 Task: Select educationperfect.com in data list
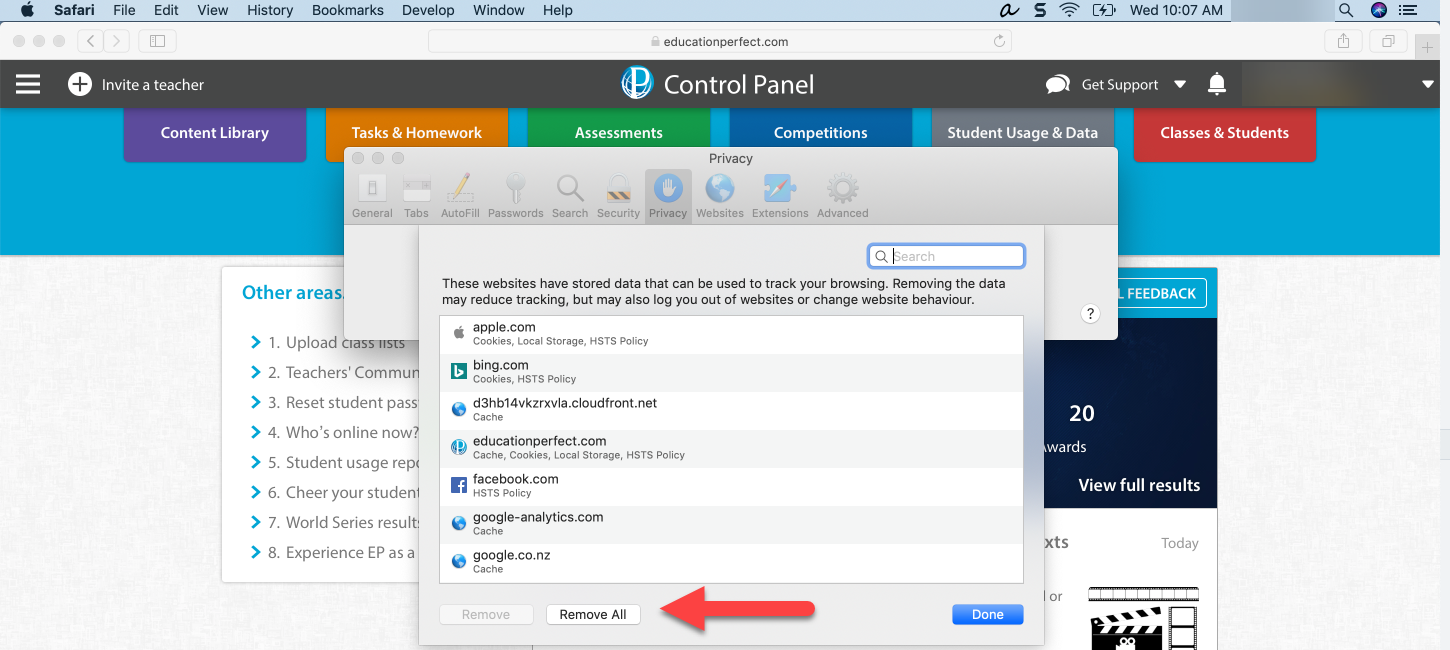coord(731,448)
